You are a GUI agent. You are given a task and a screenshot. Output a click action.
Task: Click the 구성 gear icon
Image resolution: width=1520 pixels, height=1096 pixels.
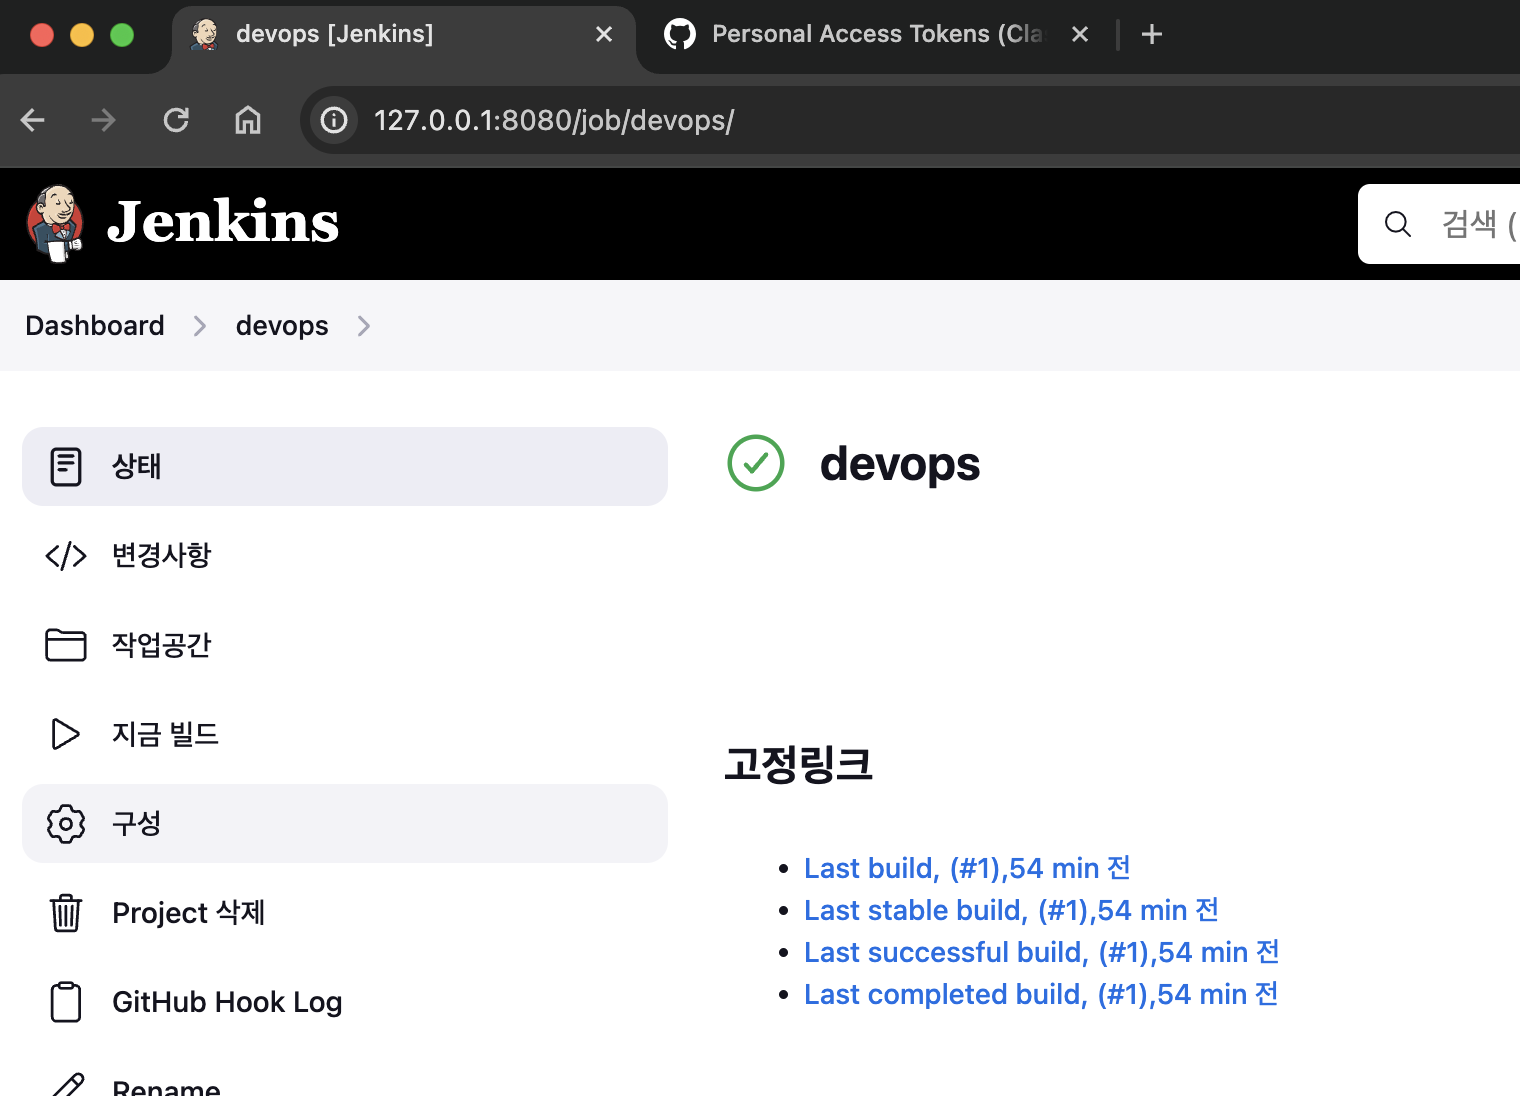pos(66,824)
